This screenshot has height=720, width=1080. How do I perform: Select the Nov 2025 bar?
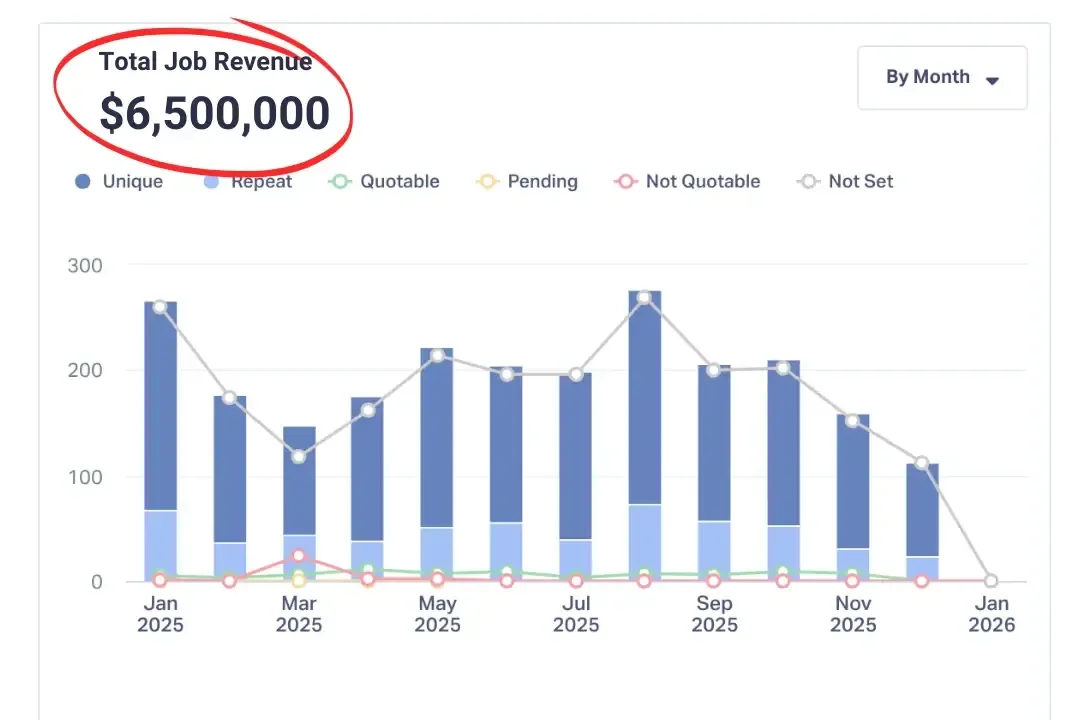pyautogui.click(x=853, y=497)
